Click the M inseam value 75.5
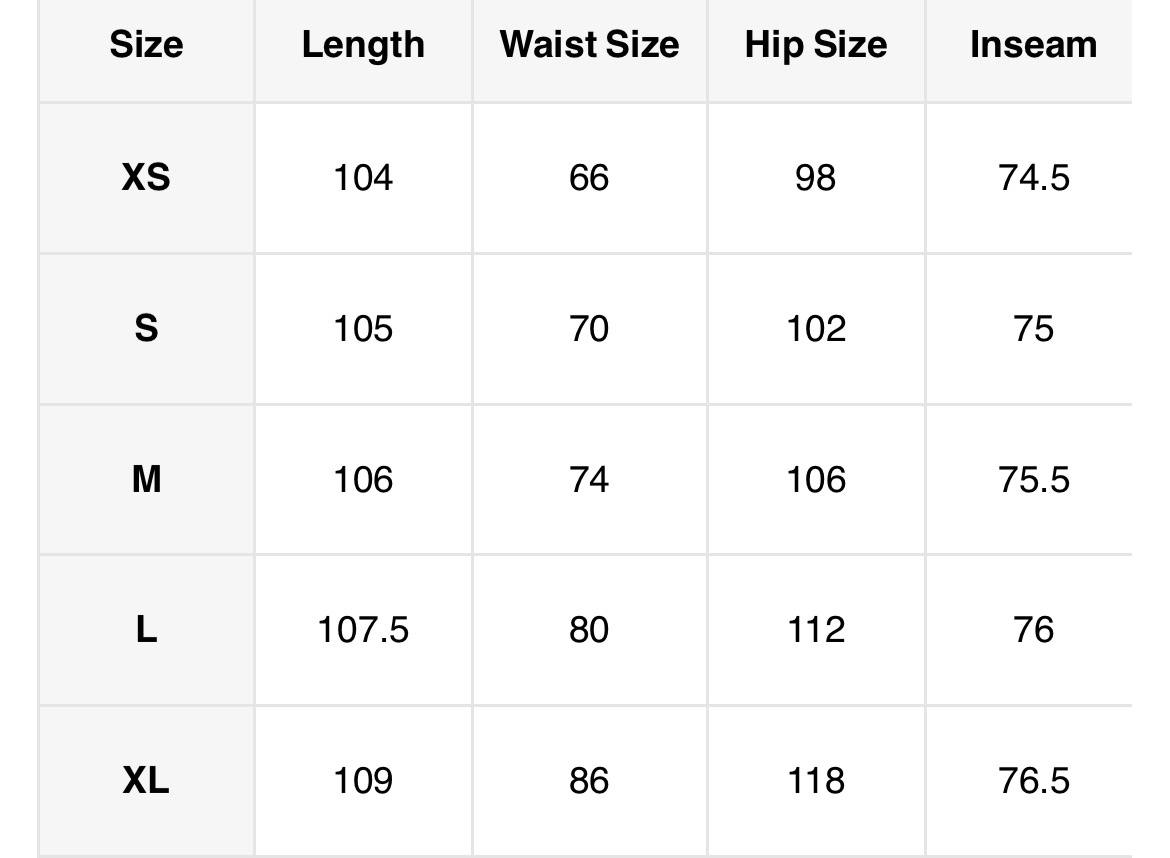Screen dimensions: 1170x858 pos(1033,480)
